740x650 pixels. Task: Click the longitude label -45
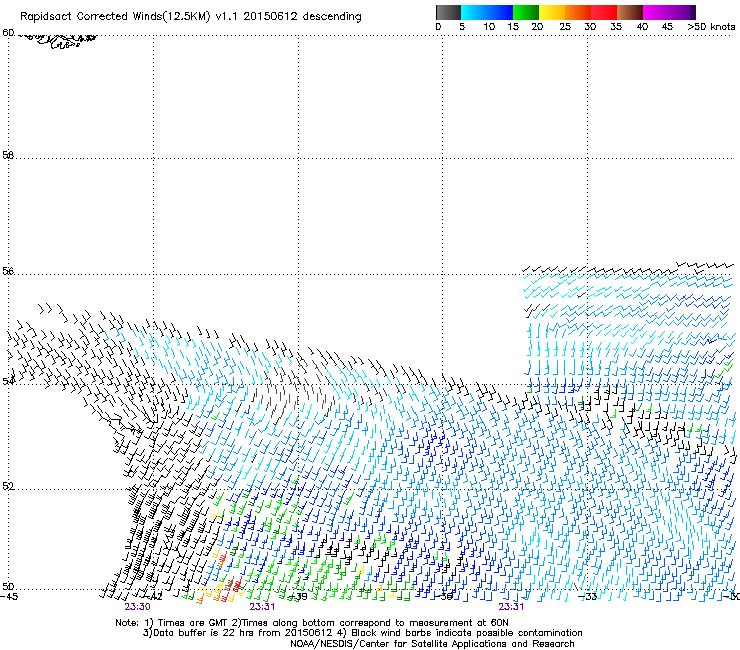click(9, 597)
